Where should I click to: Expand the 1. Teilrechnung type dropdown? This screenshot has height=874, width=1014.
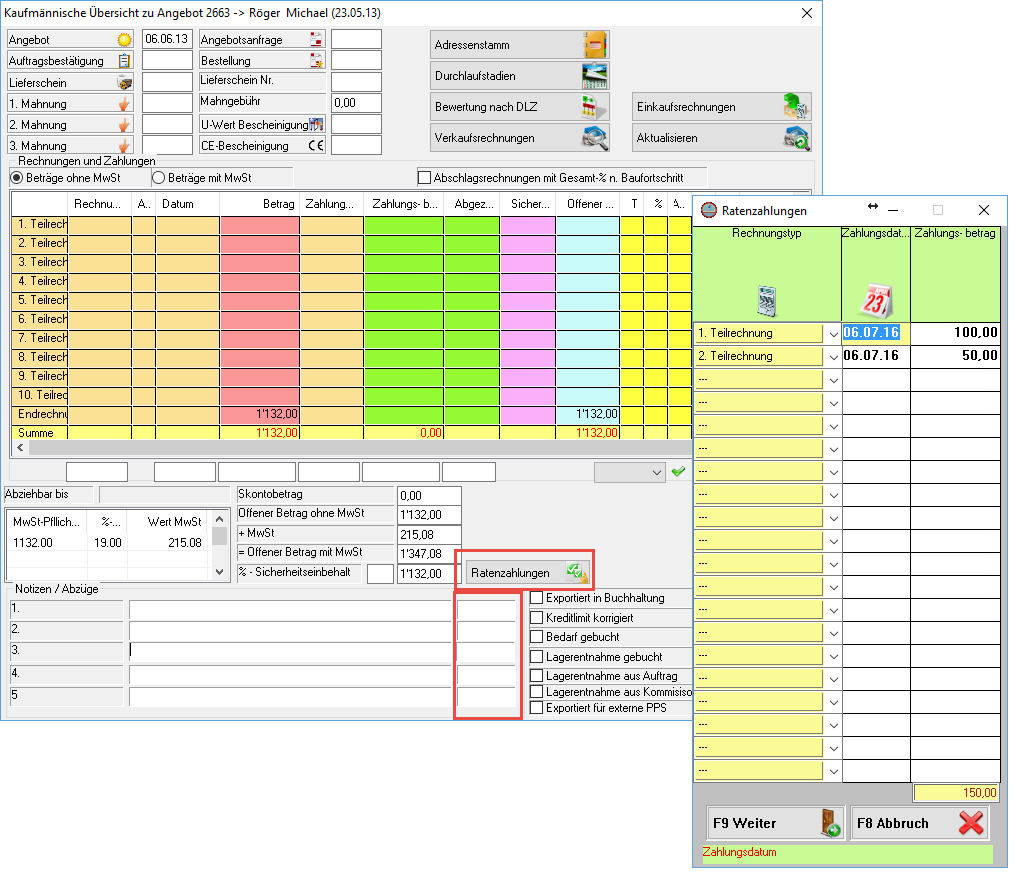coord(832,333)
